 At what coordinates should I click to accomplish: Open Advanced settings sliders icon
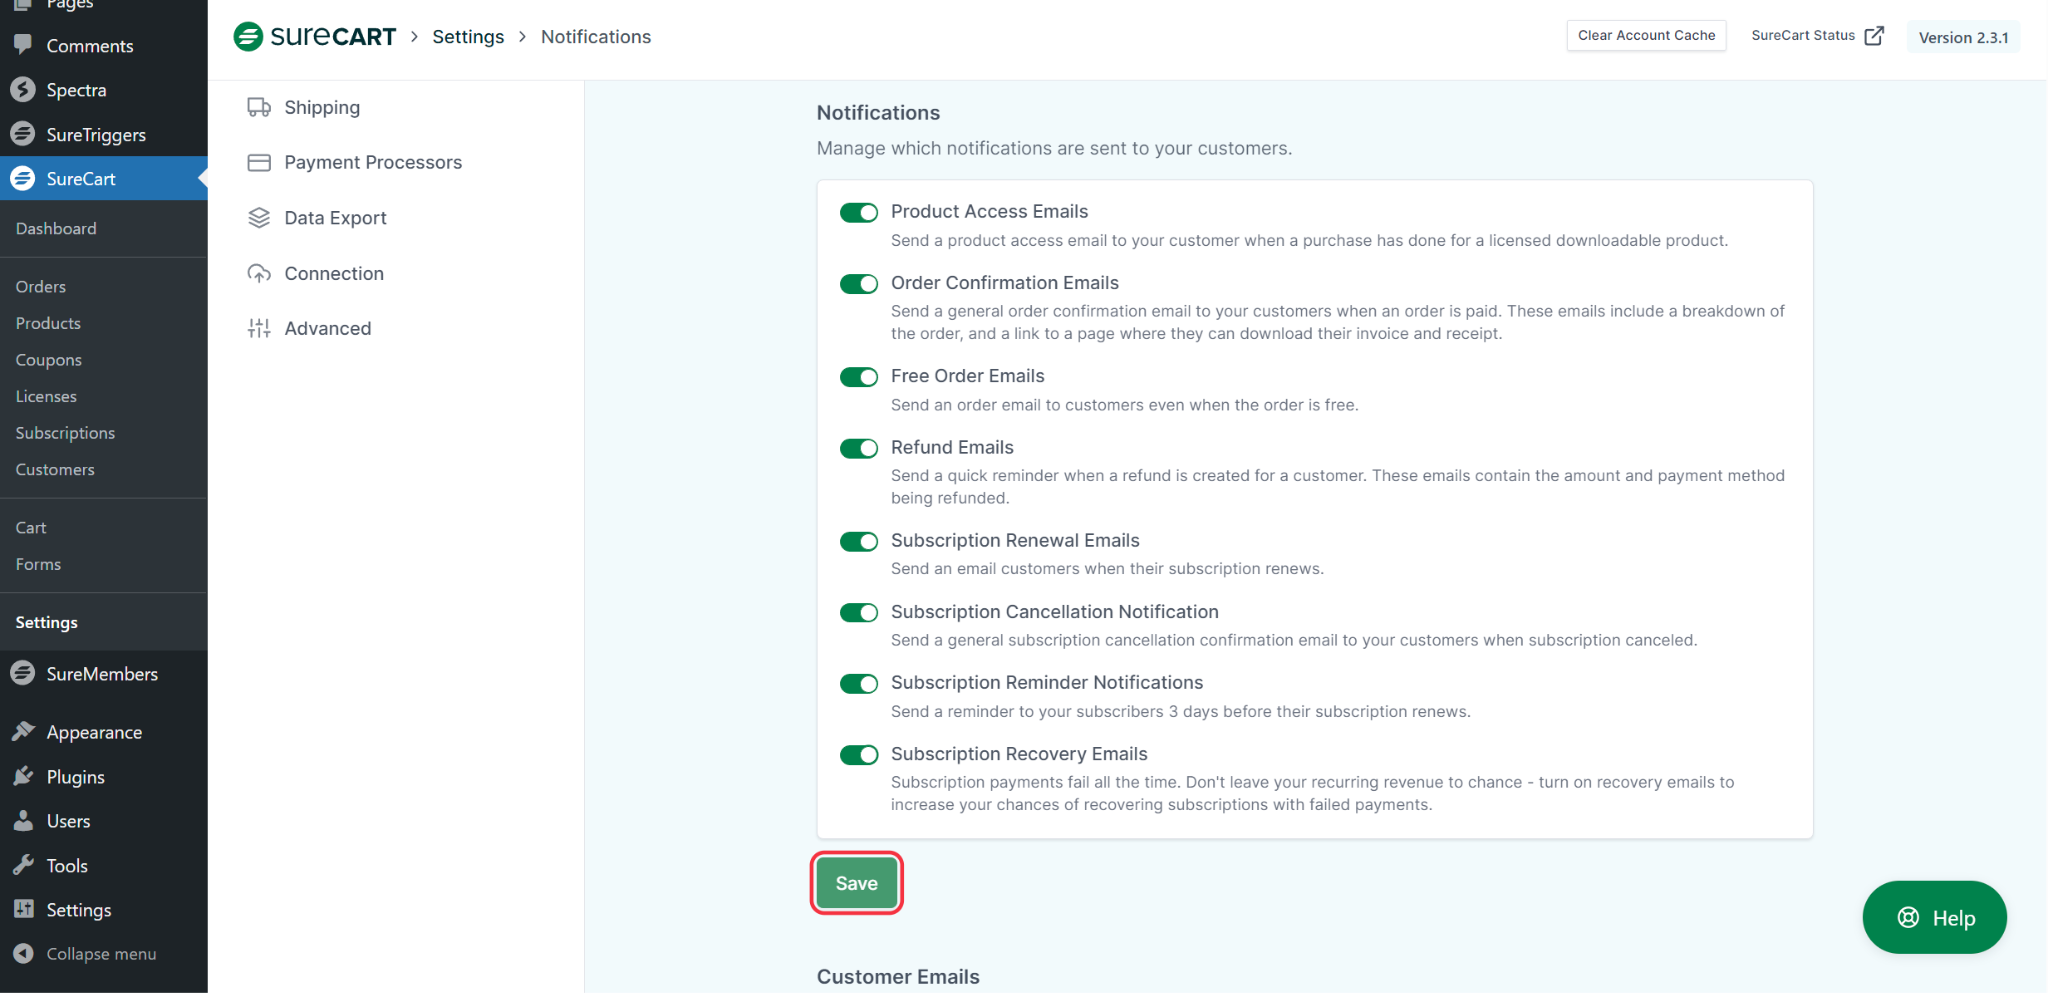[260, 327]
